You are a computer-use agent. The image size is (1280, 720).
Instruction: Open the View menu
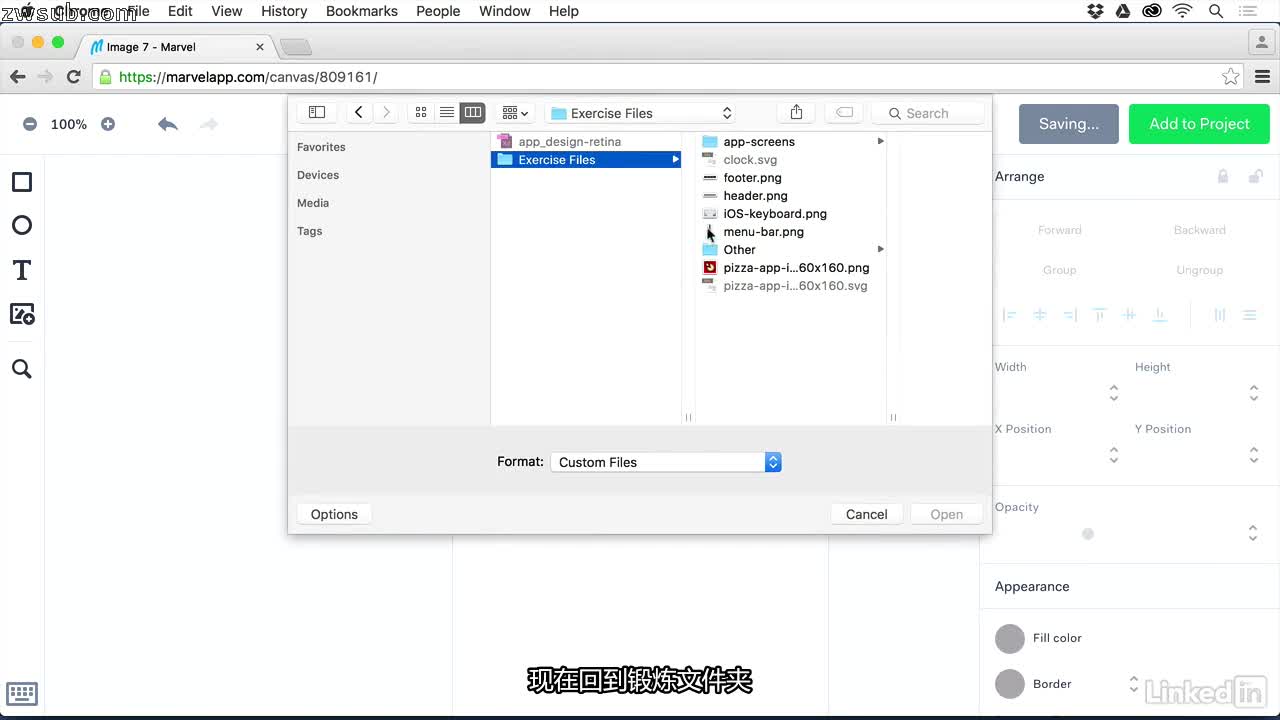pyautogui.click(x=227, y=11)
